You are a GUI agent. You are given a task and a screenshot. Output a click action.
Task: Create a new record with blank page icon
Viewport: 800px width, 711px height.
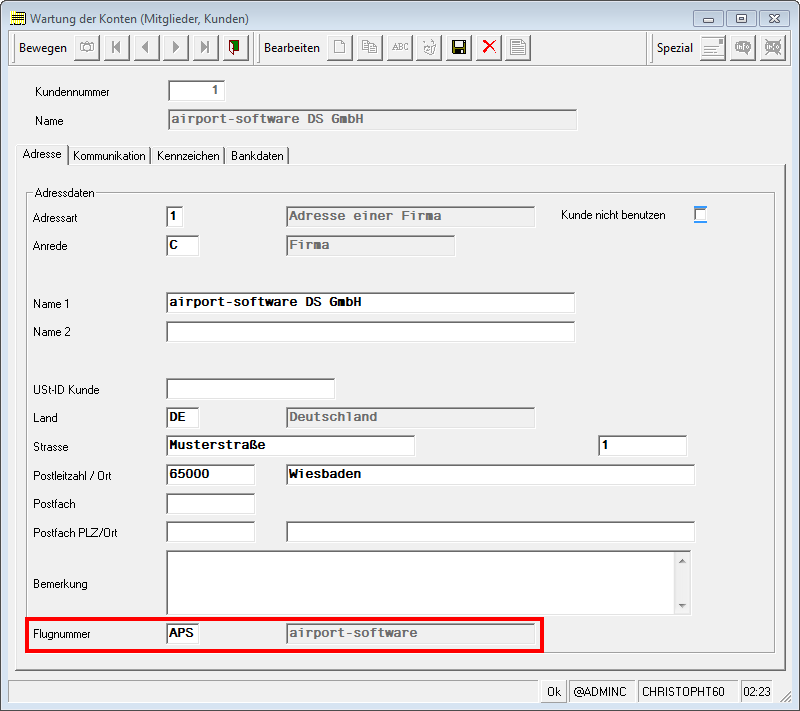point(340,48)
